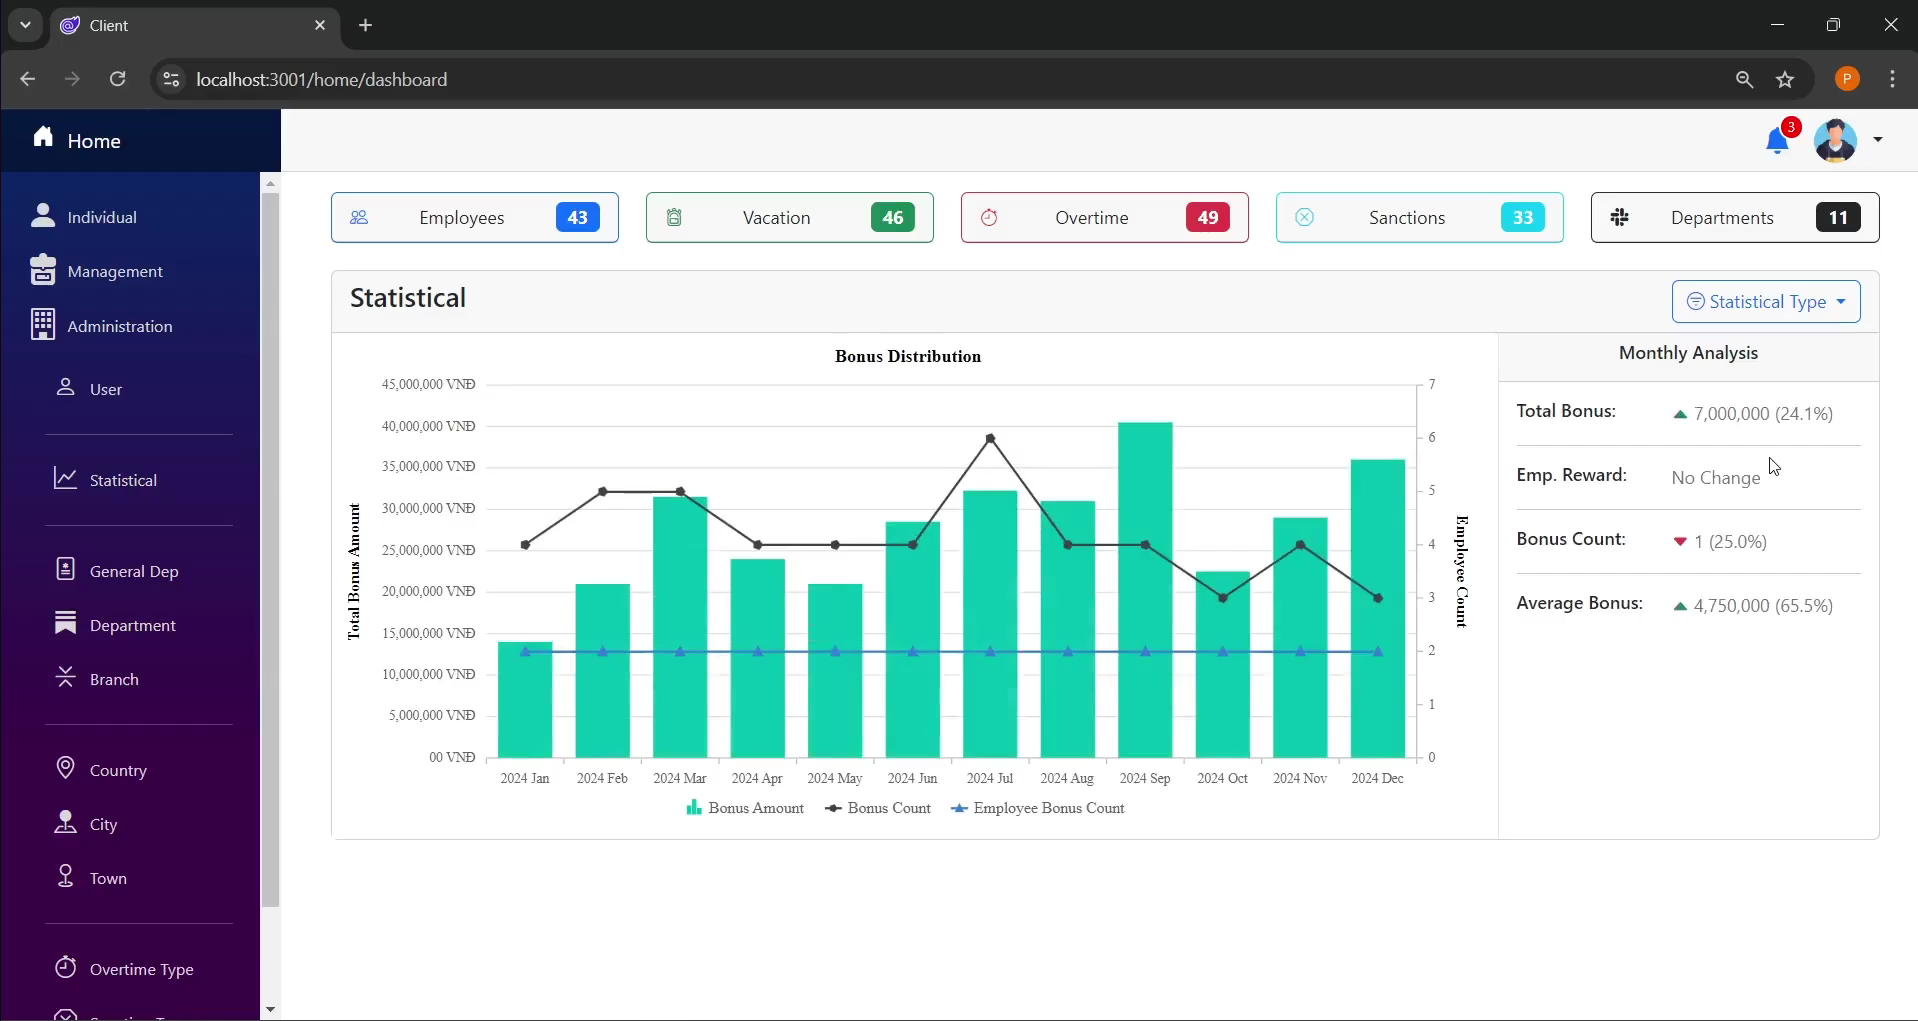Open the Vacation summary card
Viewport: 1918px width, 1021px height.
tap(789, 218)
